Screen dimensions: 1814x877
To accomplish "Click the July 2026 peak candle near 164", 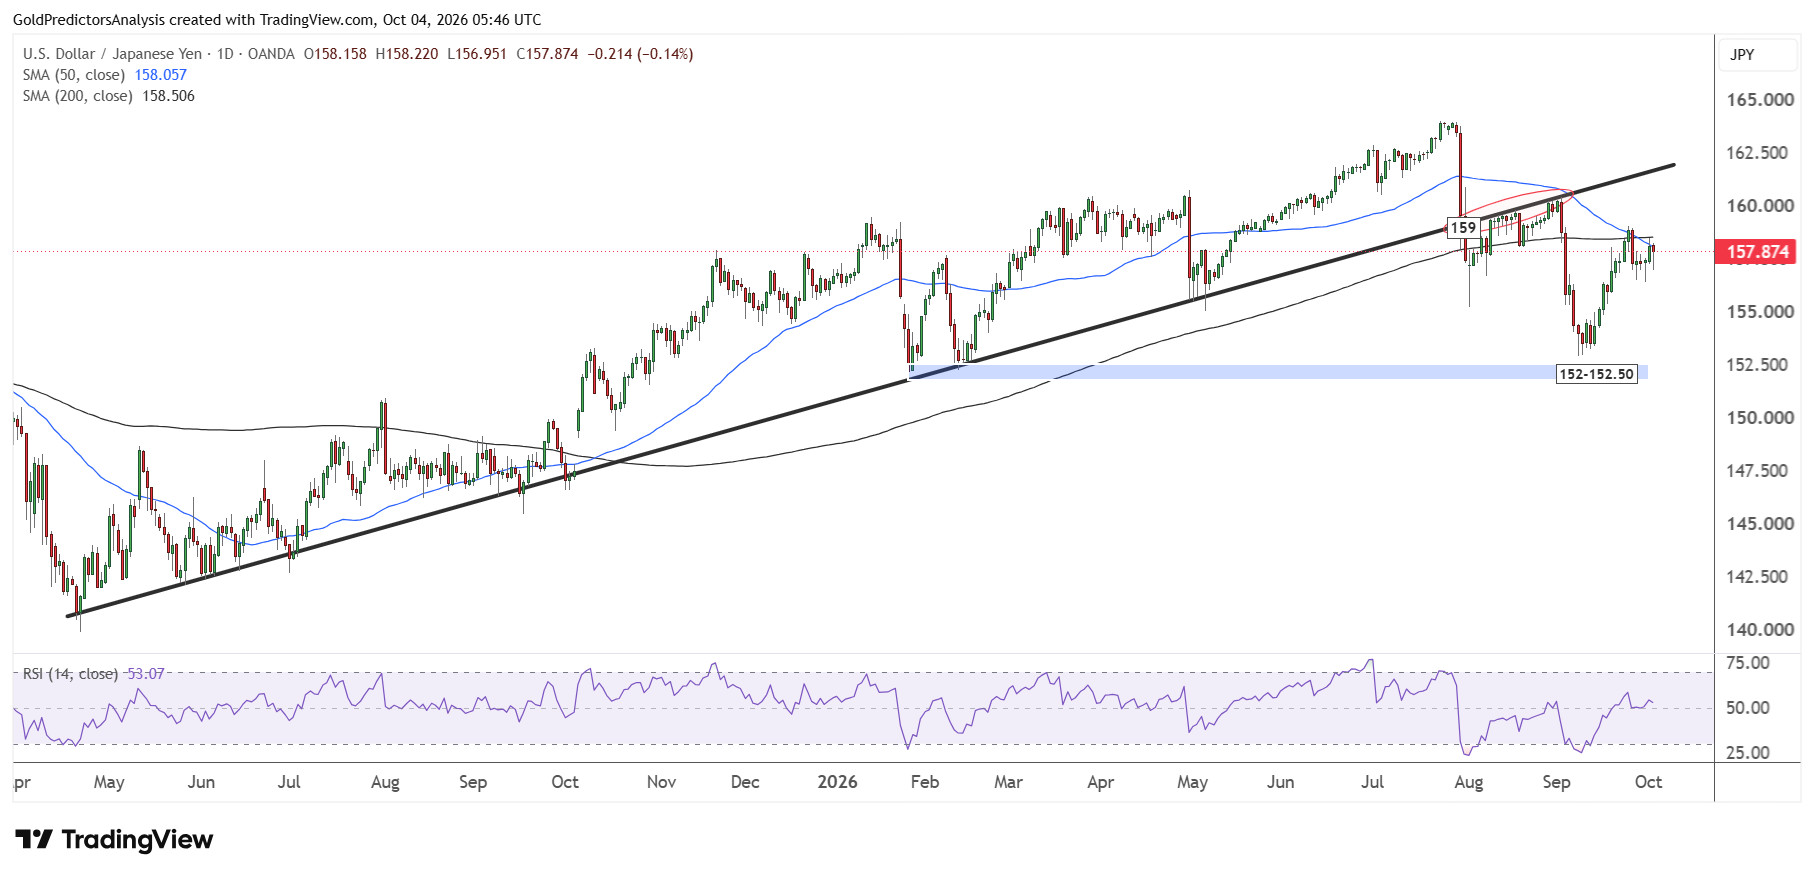I will coord(1442,130).
